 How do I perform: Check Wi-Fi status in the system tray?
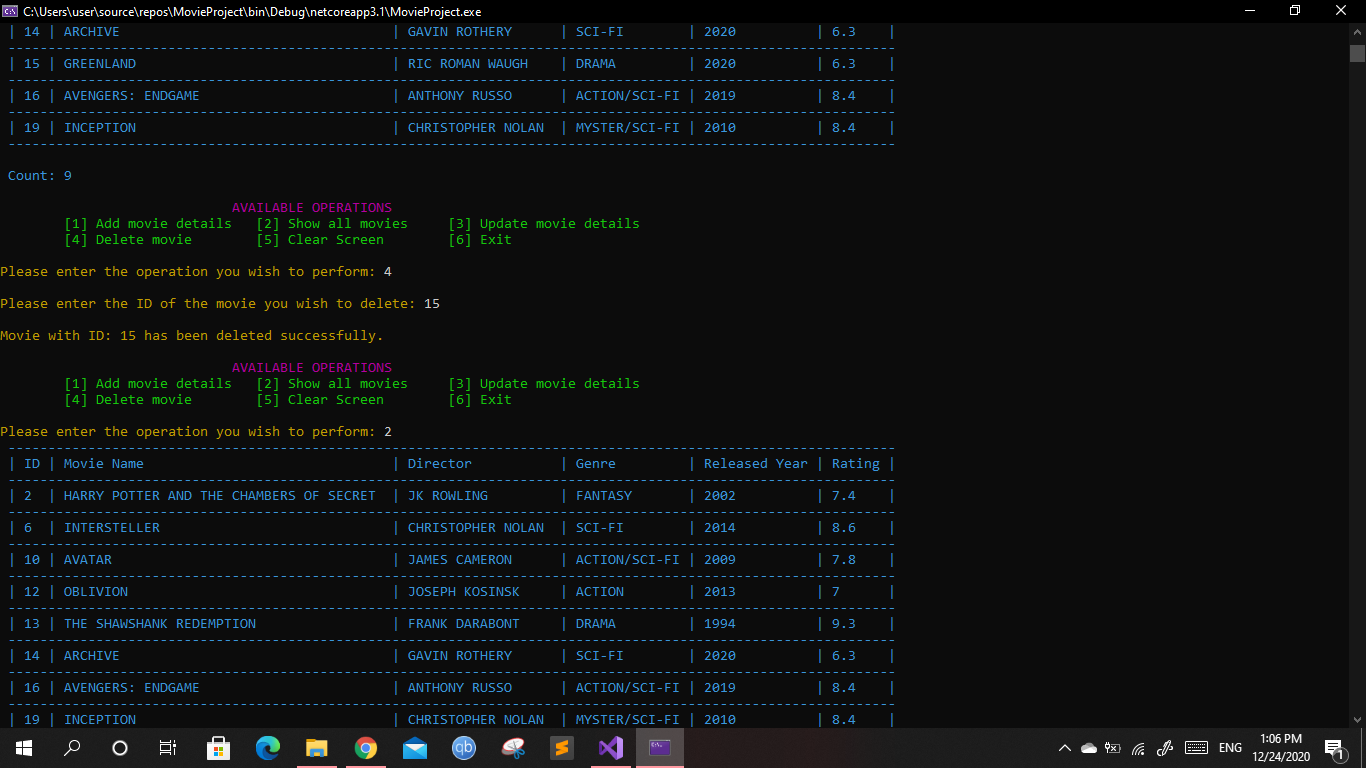click(1137, 747)
